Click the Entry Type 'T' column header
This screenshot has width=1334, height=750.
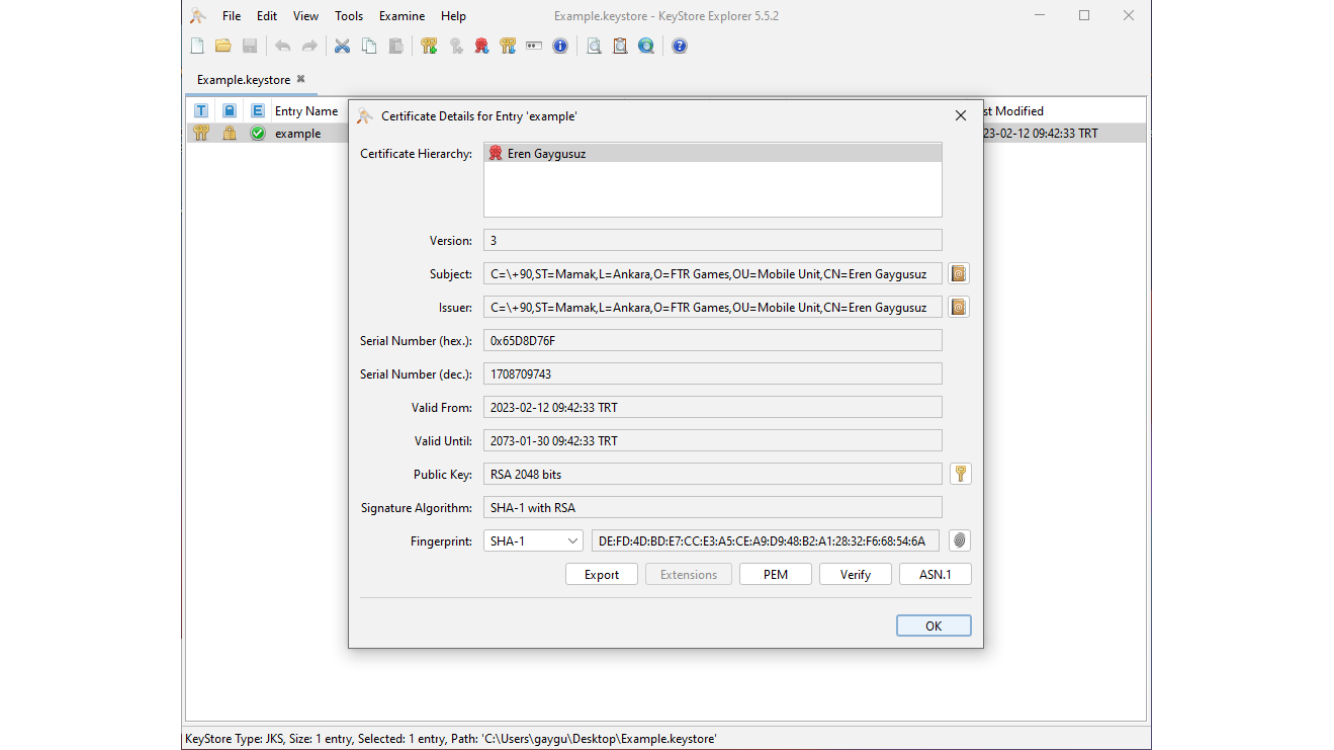tap(201, 111)
